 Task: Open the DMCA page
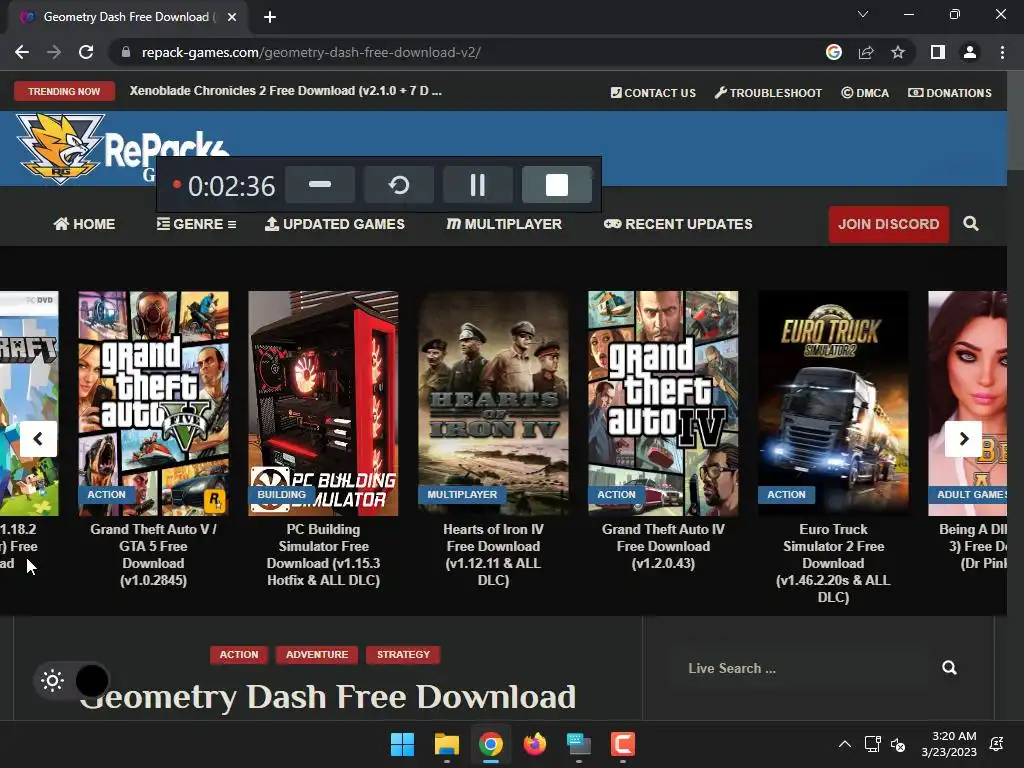click(865, 93)
